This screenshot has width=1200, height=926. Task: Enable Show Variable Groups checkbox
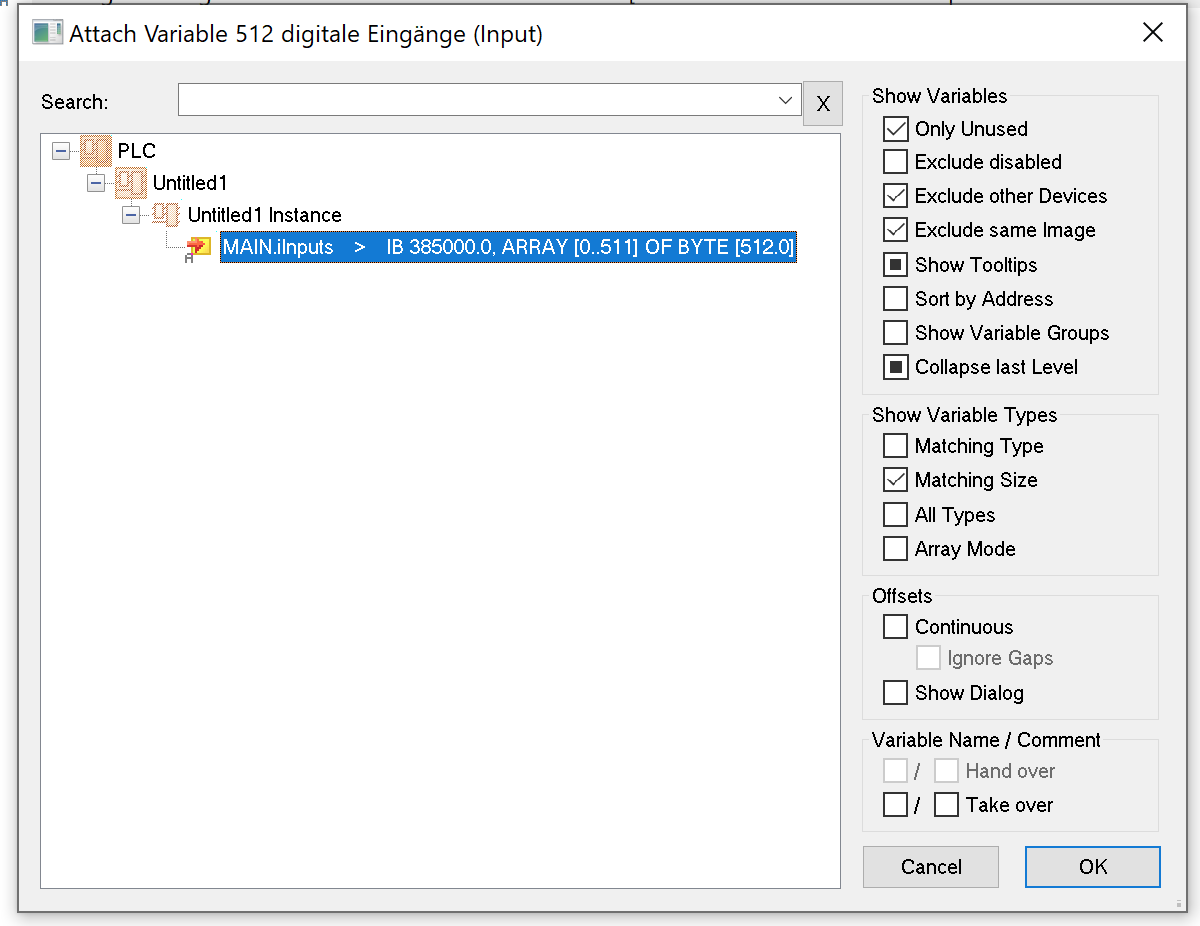point(895,333)
